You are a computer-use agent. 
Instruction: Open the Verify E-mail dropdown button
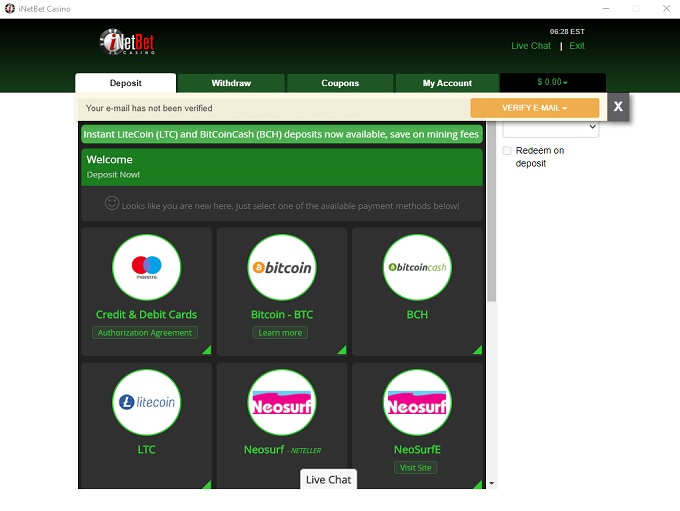click(534, 108)
